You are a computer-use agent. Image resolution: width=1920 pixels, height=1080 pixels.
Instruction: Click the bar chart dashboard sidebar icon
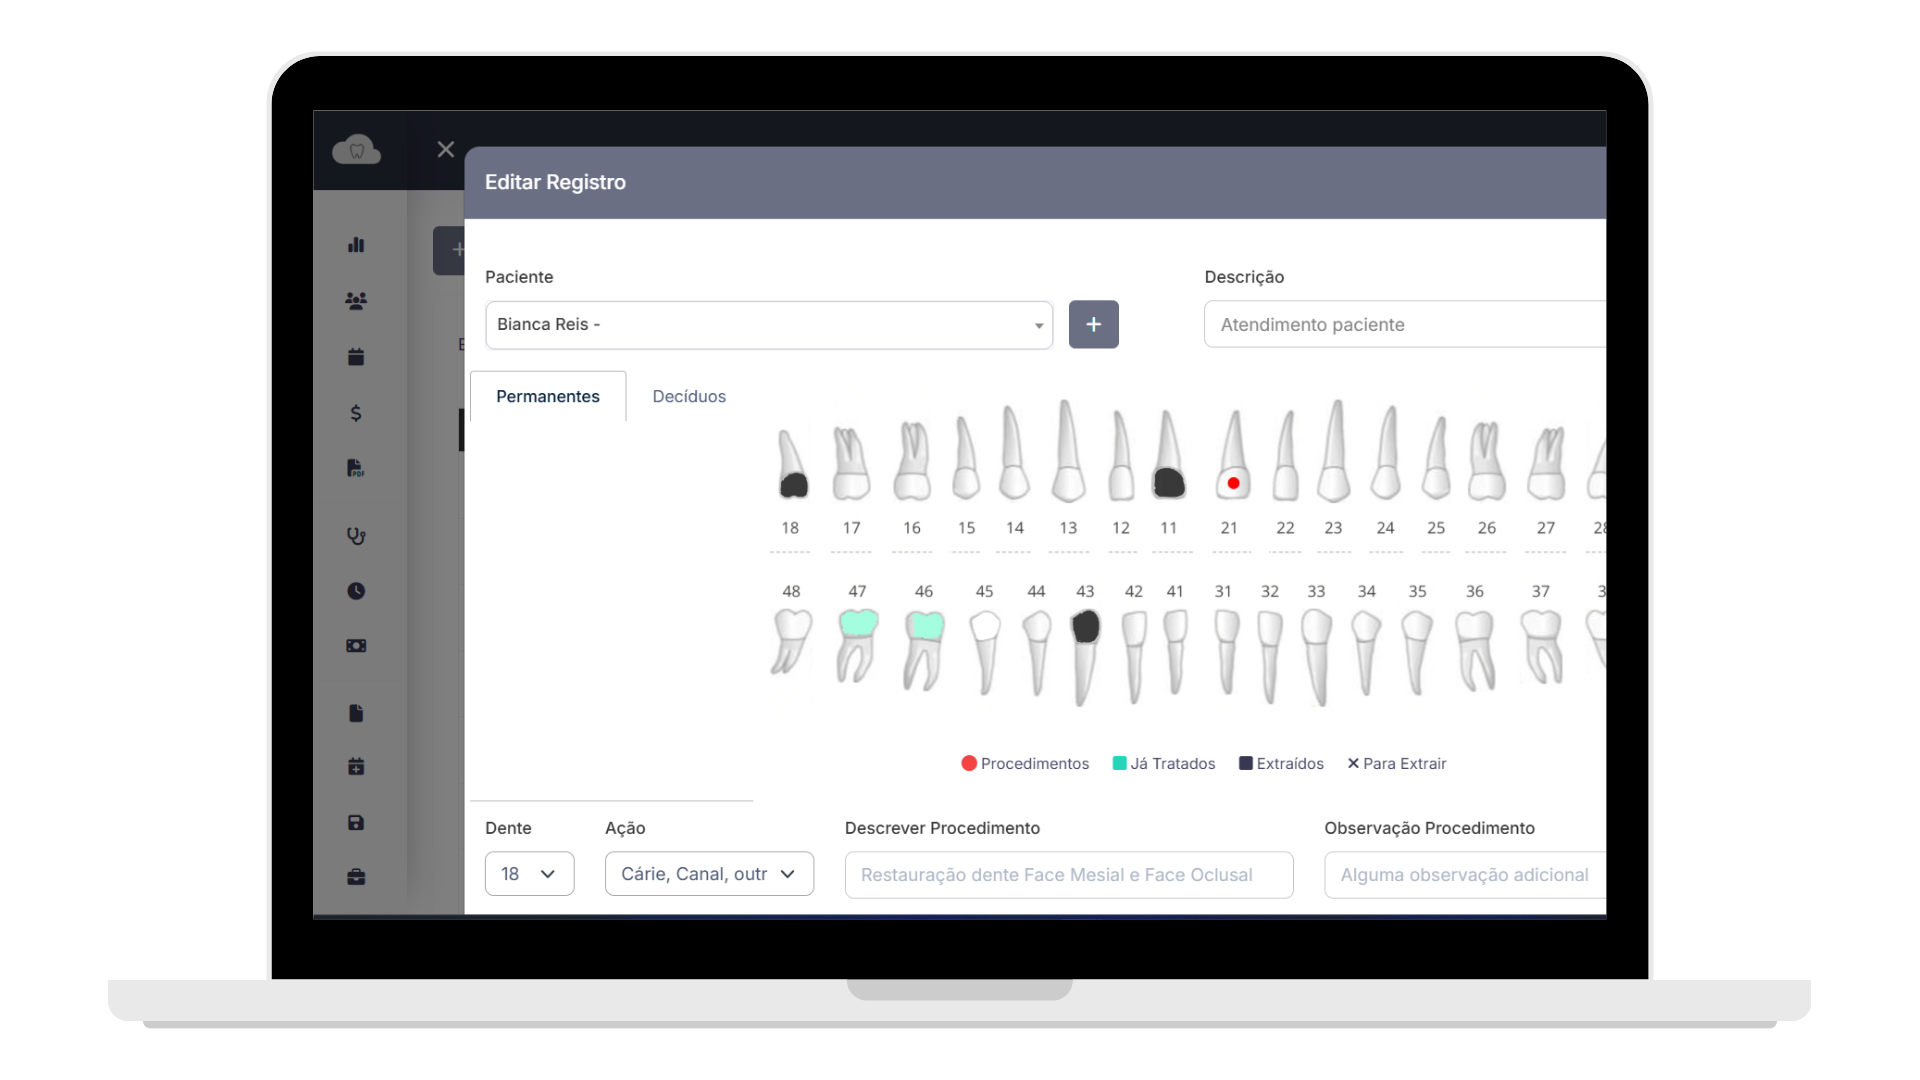(356, 245)
